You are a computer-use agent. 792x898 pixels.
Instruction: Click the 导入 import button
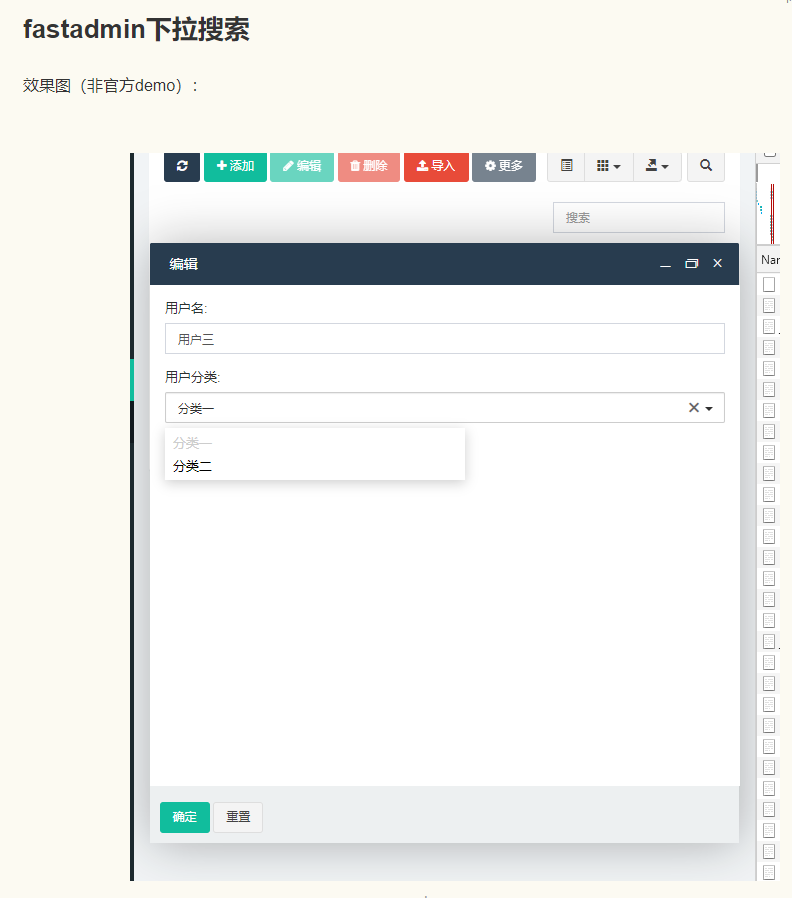click(436, 167)
